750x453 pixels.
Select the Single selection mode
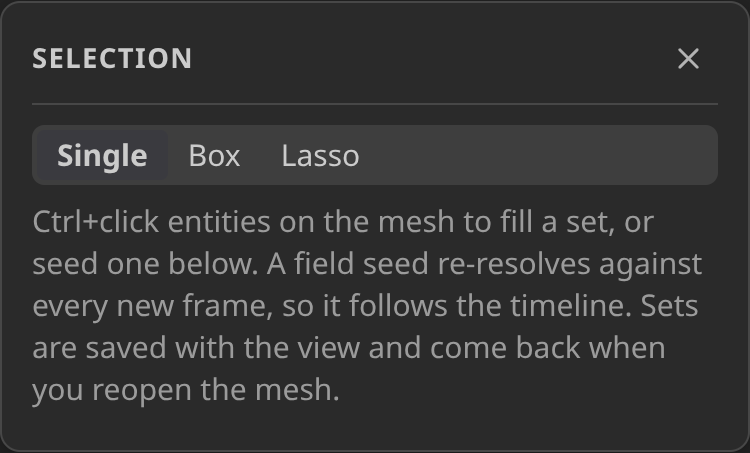(102, 155)
